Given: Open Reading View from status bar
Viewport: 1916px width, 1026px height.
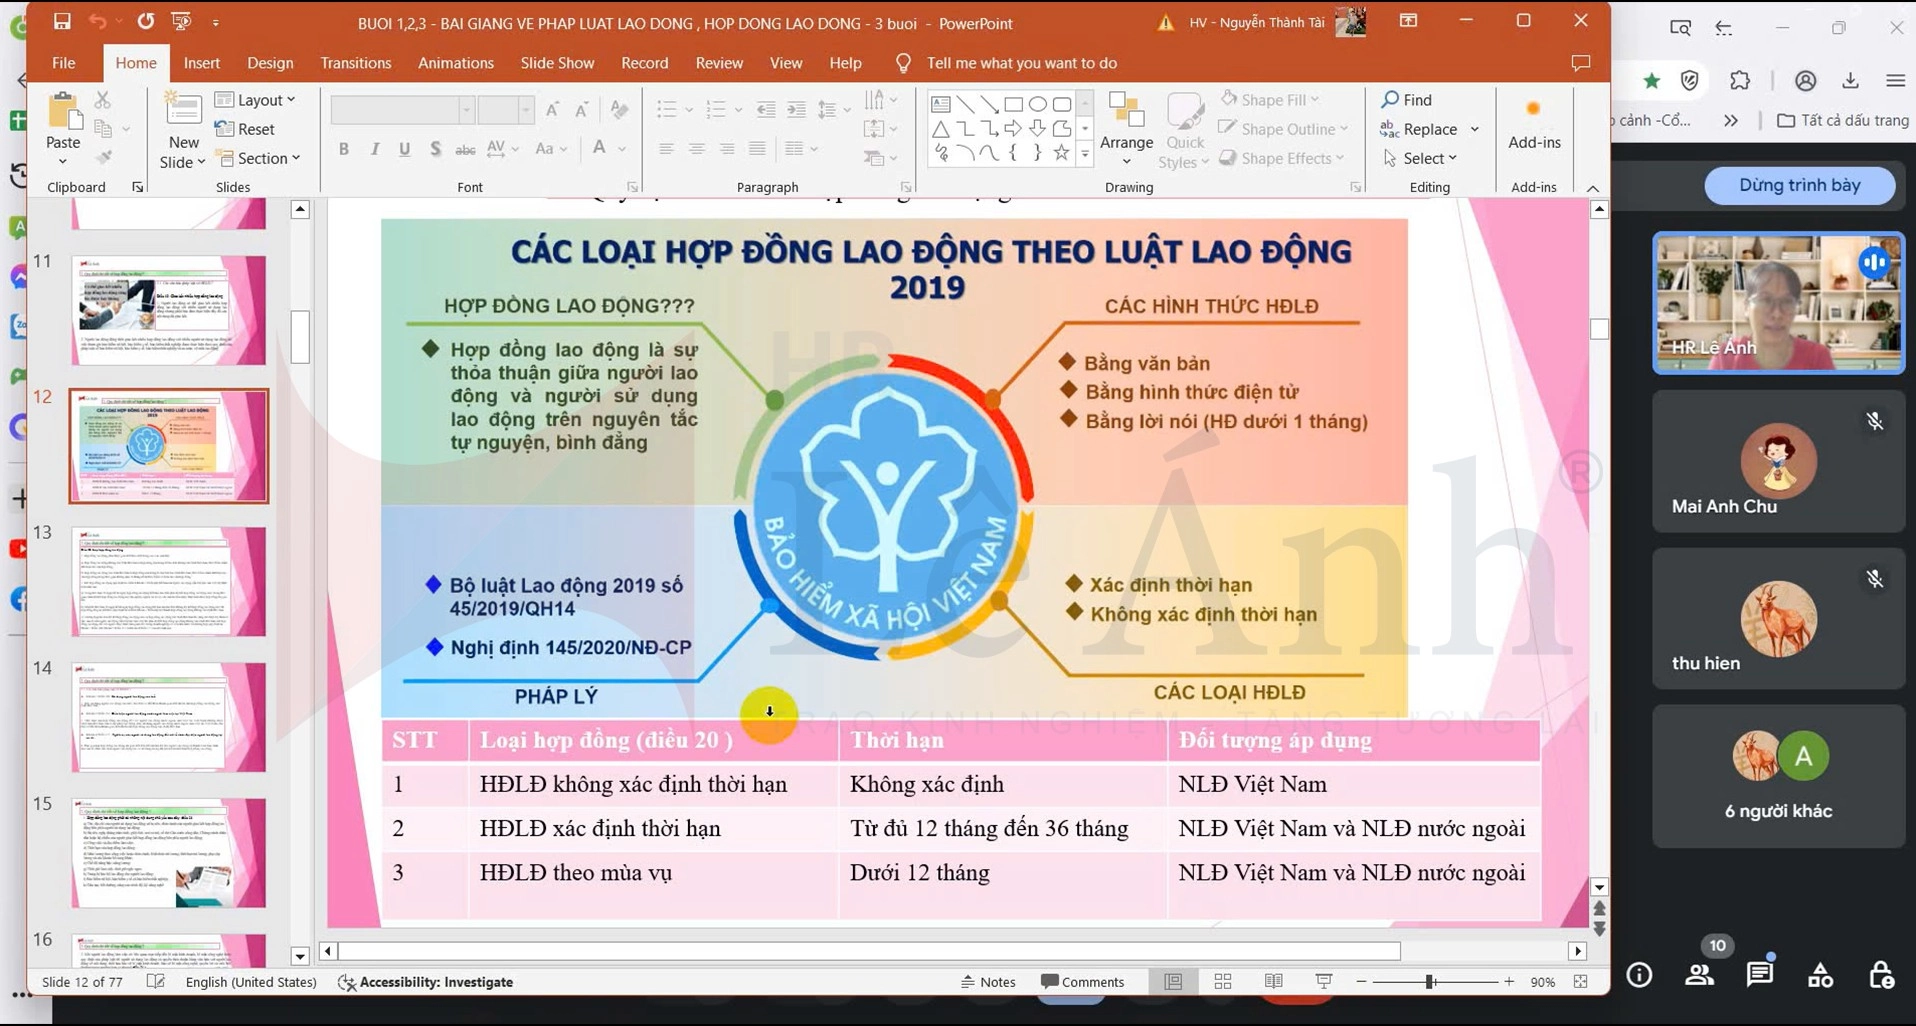Looking at the screenshot, I should click(x=1273, y=982).
